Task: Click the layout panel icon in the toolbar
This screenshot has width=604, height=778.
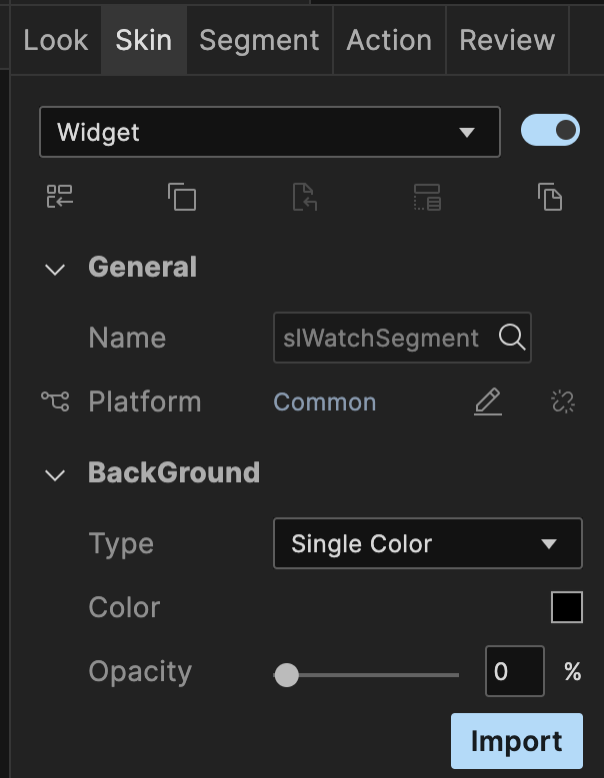Action: tap(427, 197)
